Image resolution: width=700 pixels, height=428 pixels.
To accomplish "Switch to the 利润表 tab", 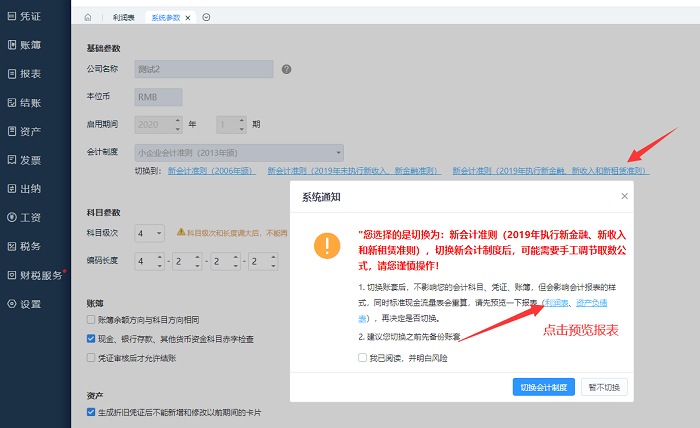I will (x=124, y=18).
